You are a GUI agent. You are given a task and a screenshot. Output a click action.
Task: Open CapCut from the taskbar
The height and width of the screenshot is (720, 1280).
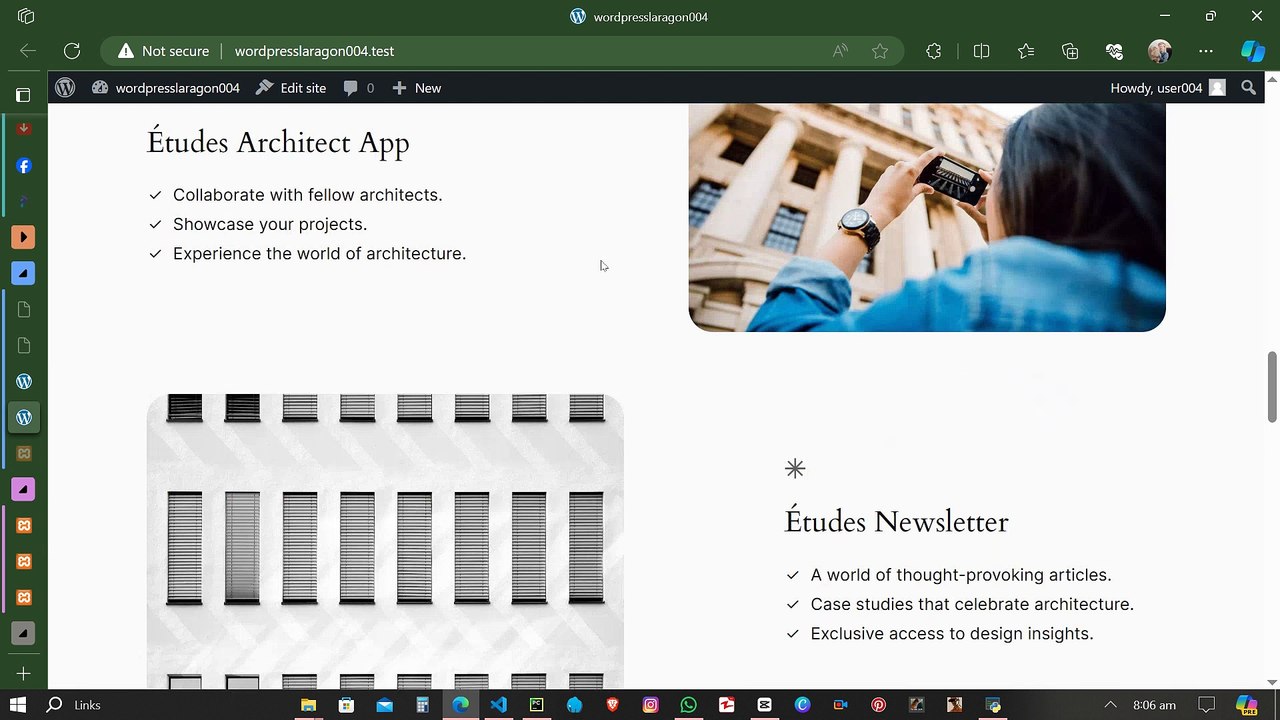tap(764, 705)
